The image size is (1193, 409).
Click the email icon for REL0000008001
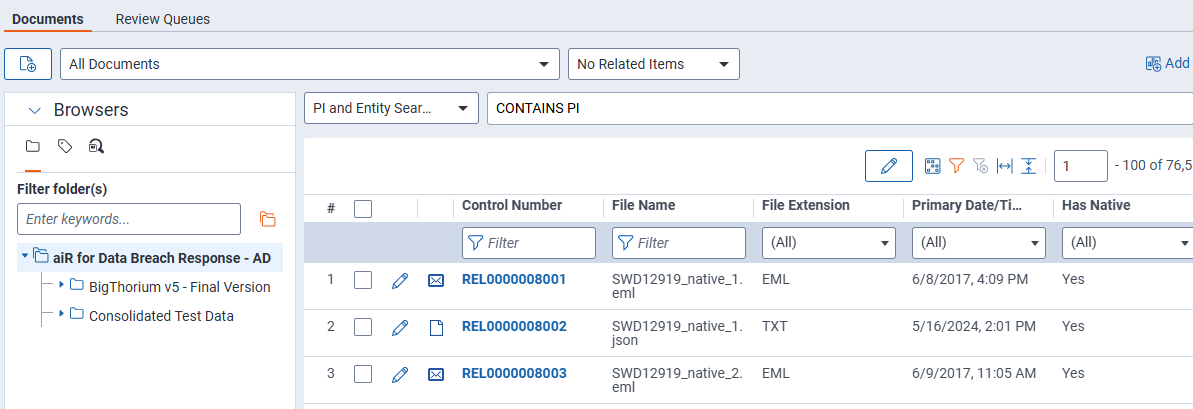(x=436, y=281)
